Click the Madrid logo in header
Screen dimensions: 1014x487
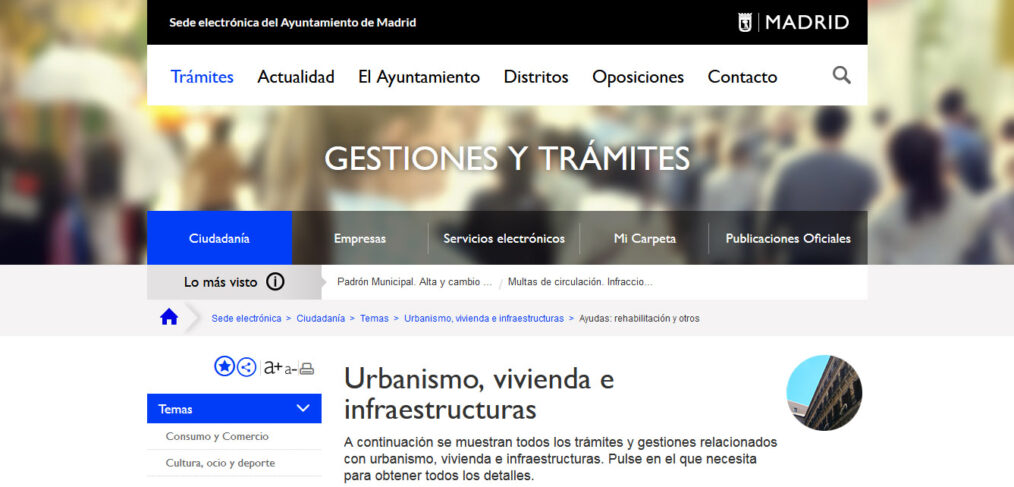(793, 22)
